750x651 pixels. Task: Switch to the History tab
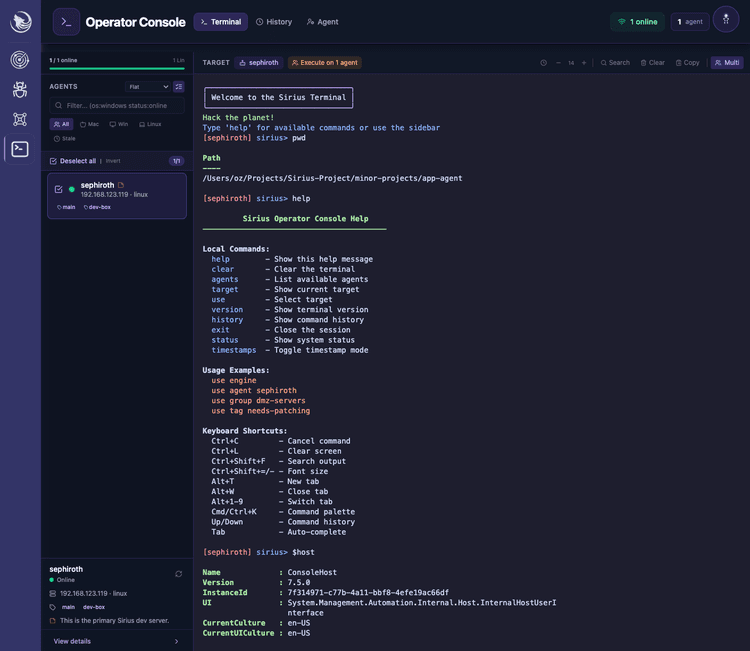274,22
